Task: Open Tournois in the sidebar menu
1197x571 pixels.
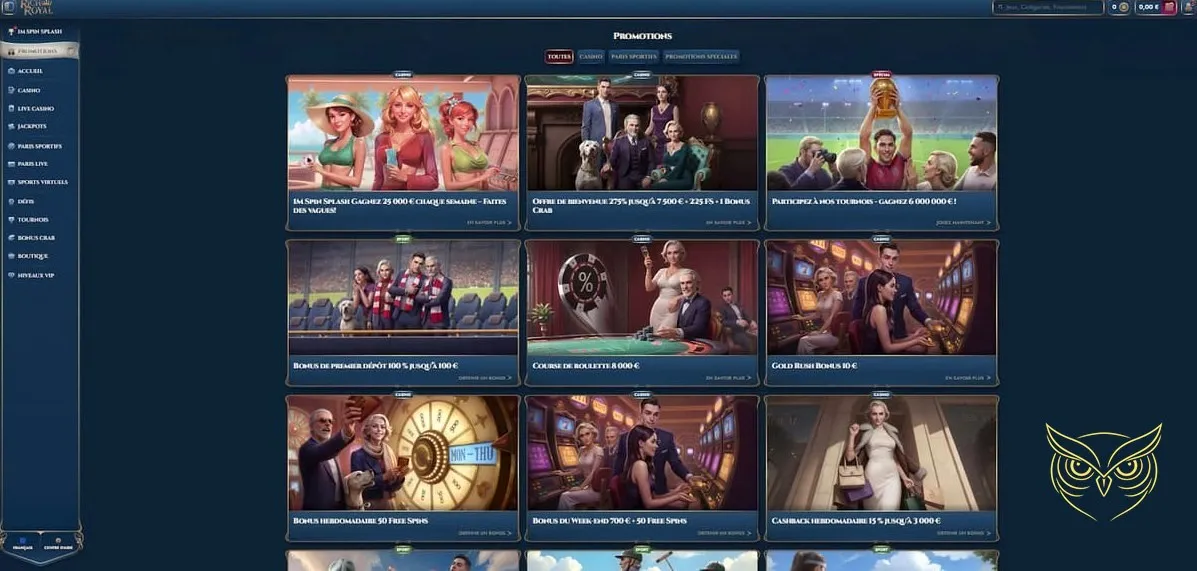Action: [x=33, y=220]
